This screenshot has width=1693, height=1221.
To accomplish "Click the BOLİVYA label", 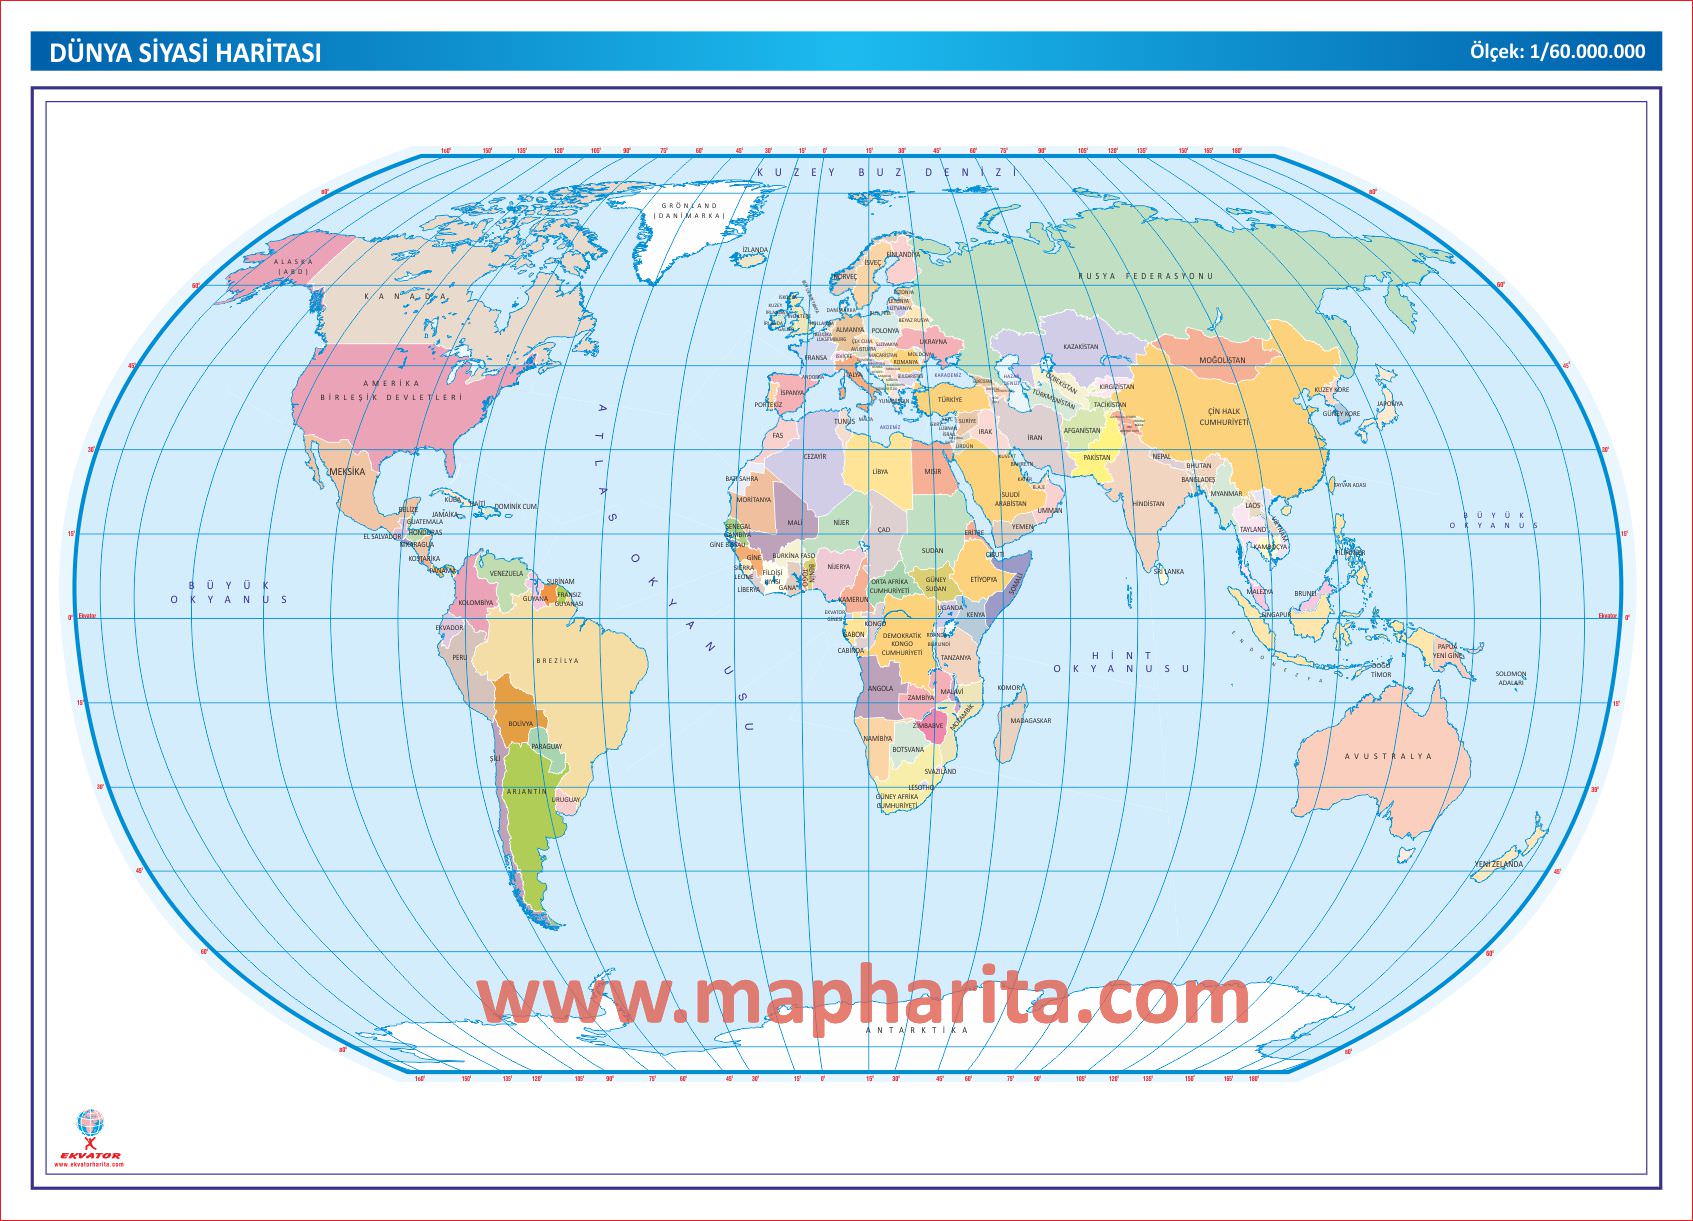I will click(x=520, y=723).
